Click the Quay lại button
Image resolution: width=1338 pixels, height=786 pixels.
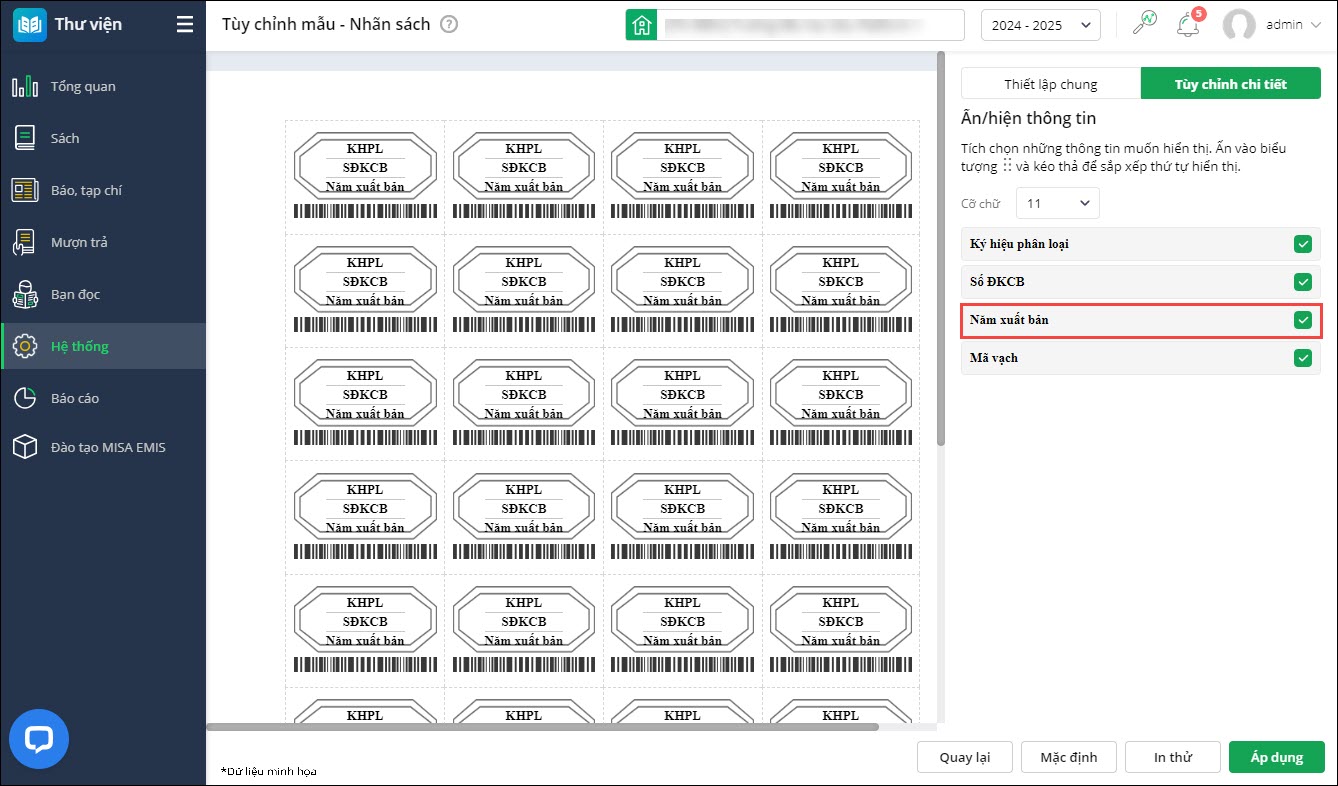tap(965, 757)
